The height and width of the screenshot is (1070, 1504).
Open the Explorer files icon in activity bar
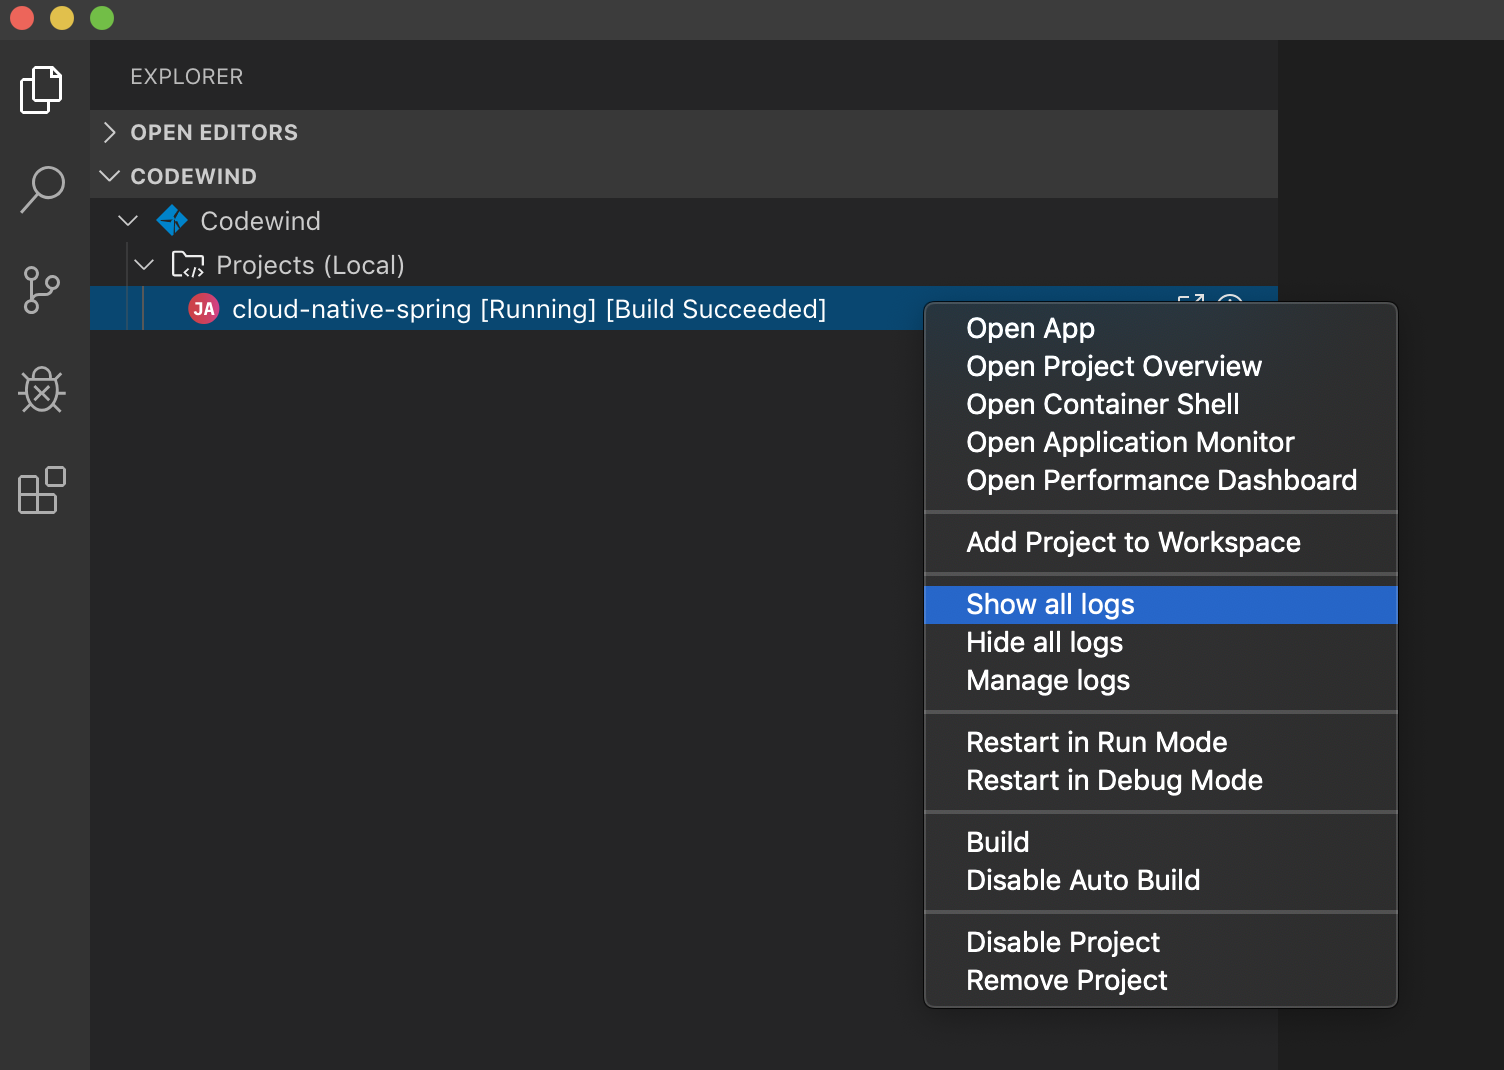(x=41, y=90)
